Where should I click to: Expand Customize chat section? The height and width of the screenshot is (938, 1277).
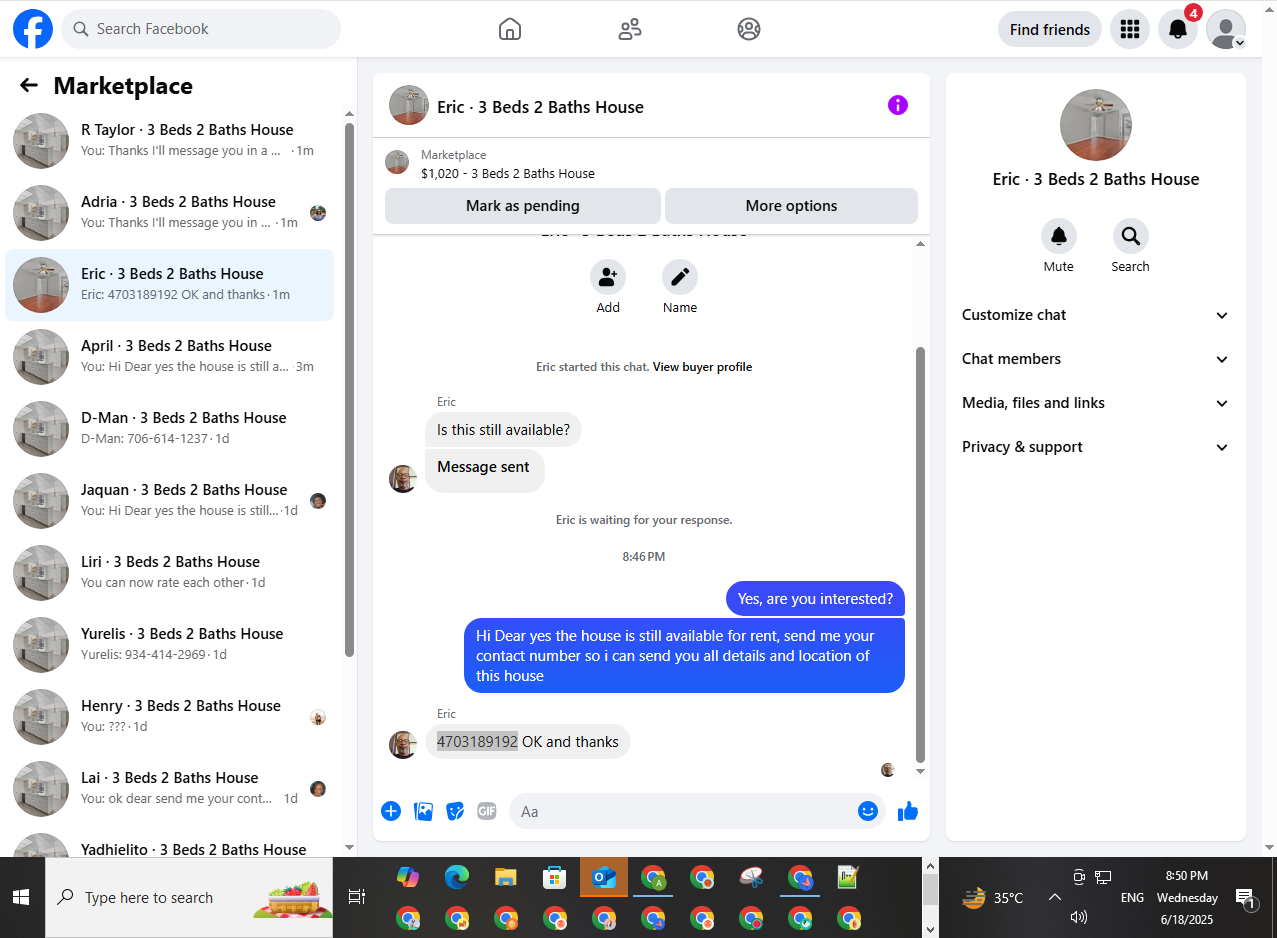1096,315
